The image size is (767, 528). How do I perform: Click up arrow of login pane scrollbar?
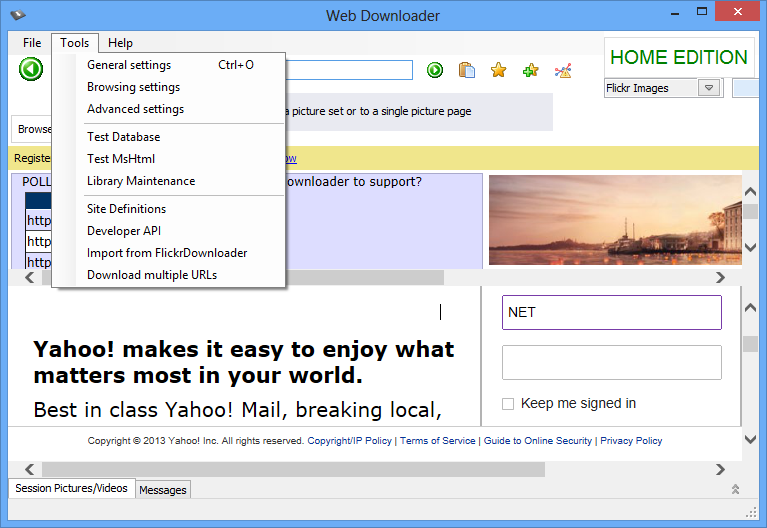click(750, 308)
